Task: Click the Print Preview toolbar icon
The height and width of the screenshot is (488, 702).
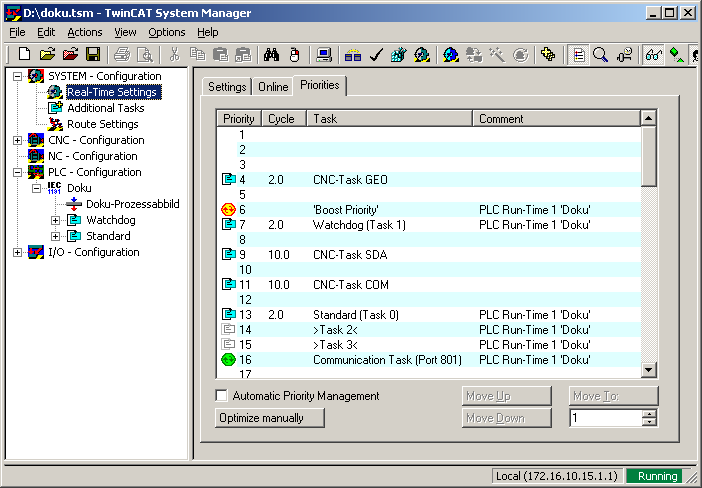Action: point(145,55)
